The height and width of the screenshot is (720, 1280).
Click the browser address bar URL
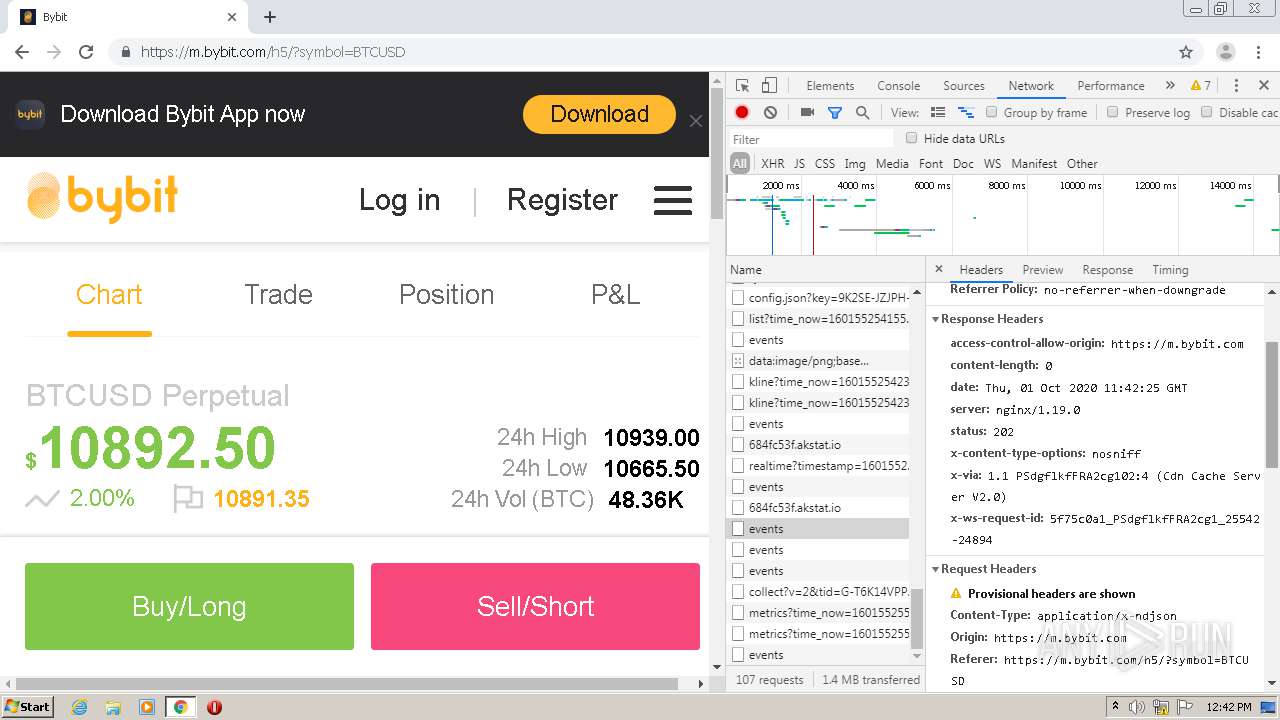point(273,52)
